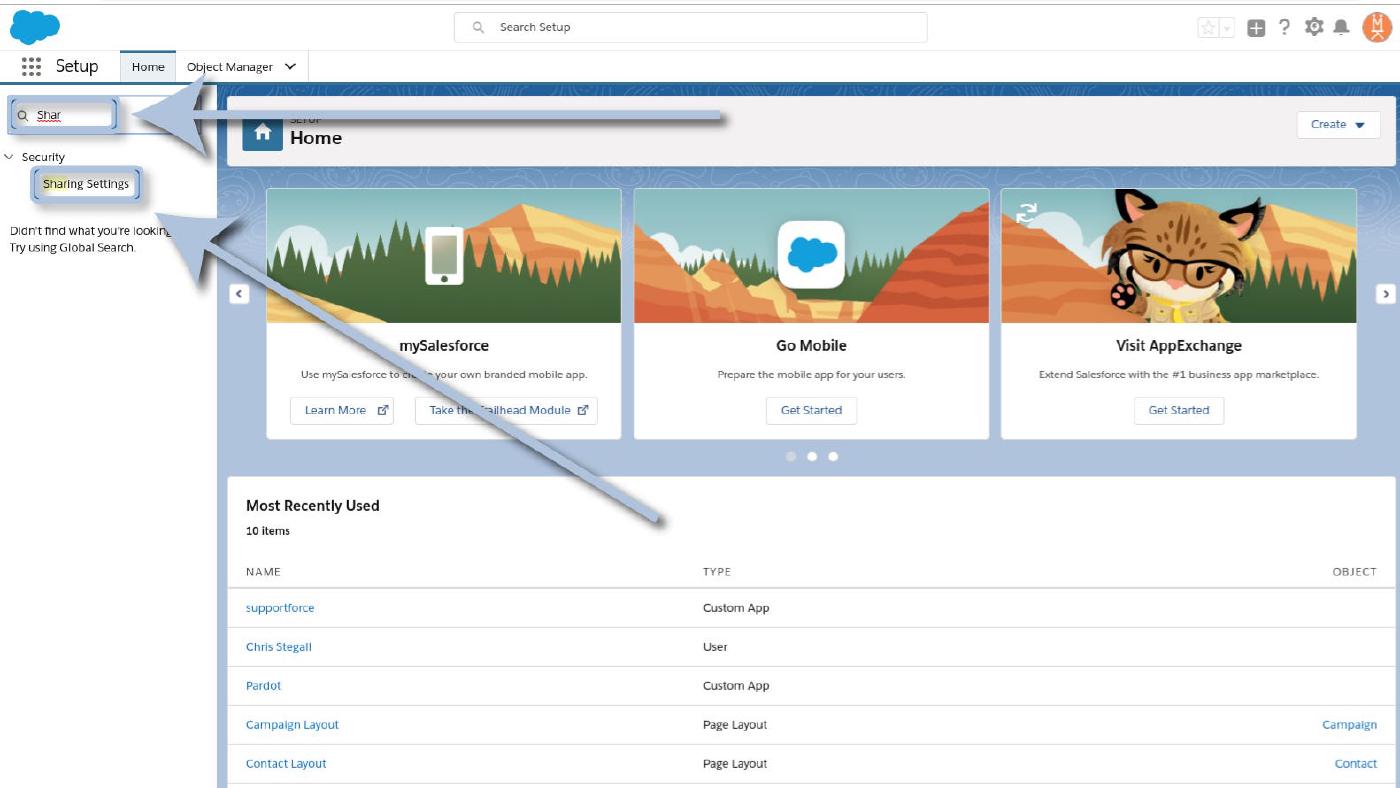The image size is (1400, 788).
Task: Open the Object Manager tab
Action: point(230,67)
